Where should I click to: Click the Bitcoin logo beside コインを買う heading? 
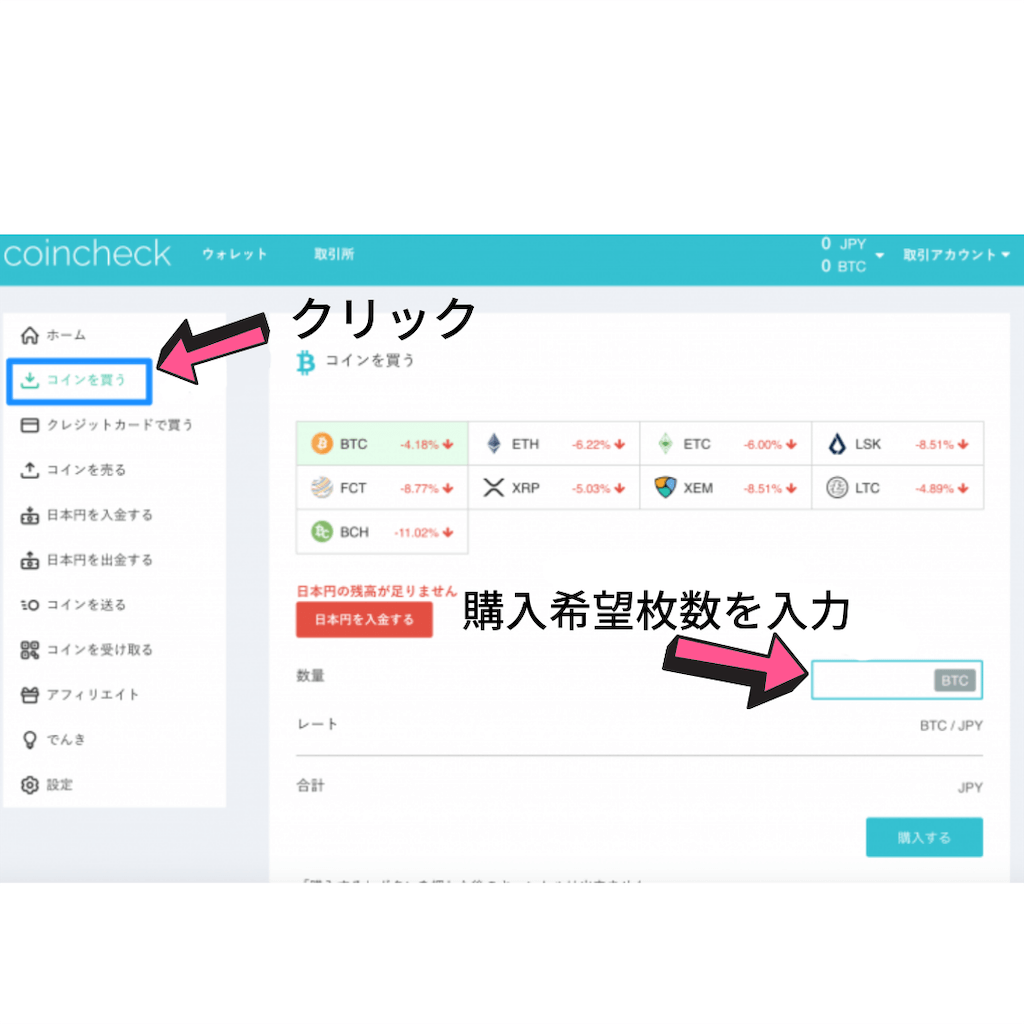305,362
